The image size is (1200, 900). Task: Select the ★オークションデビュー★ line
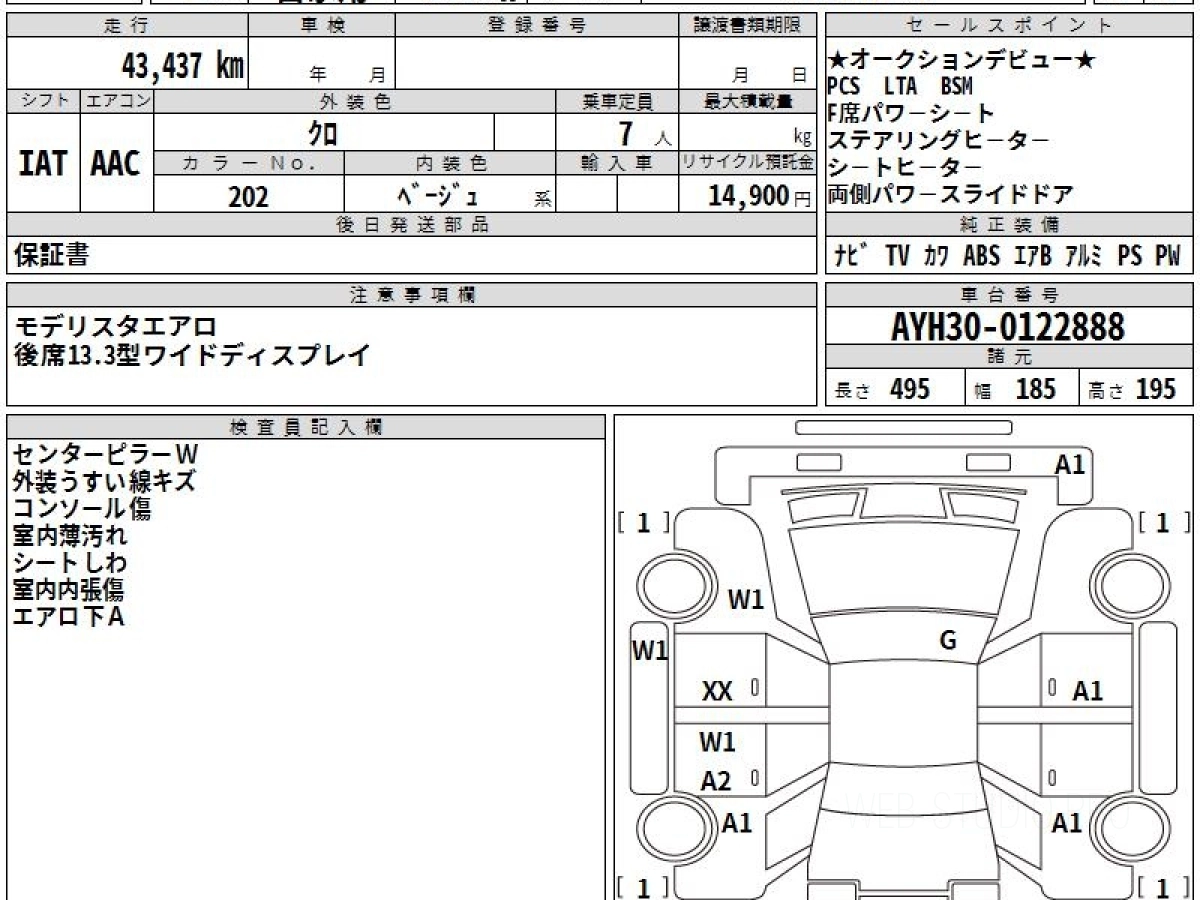point(962,60)
